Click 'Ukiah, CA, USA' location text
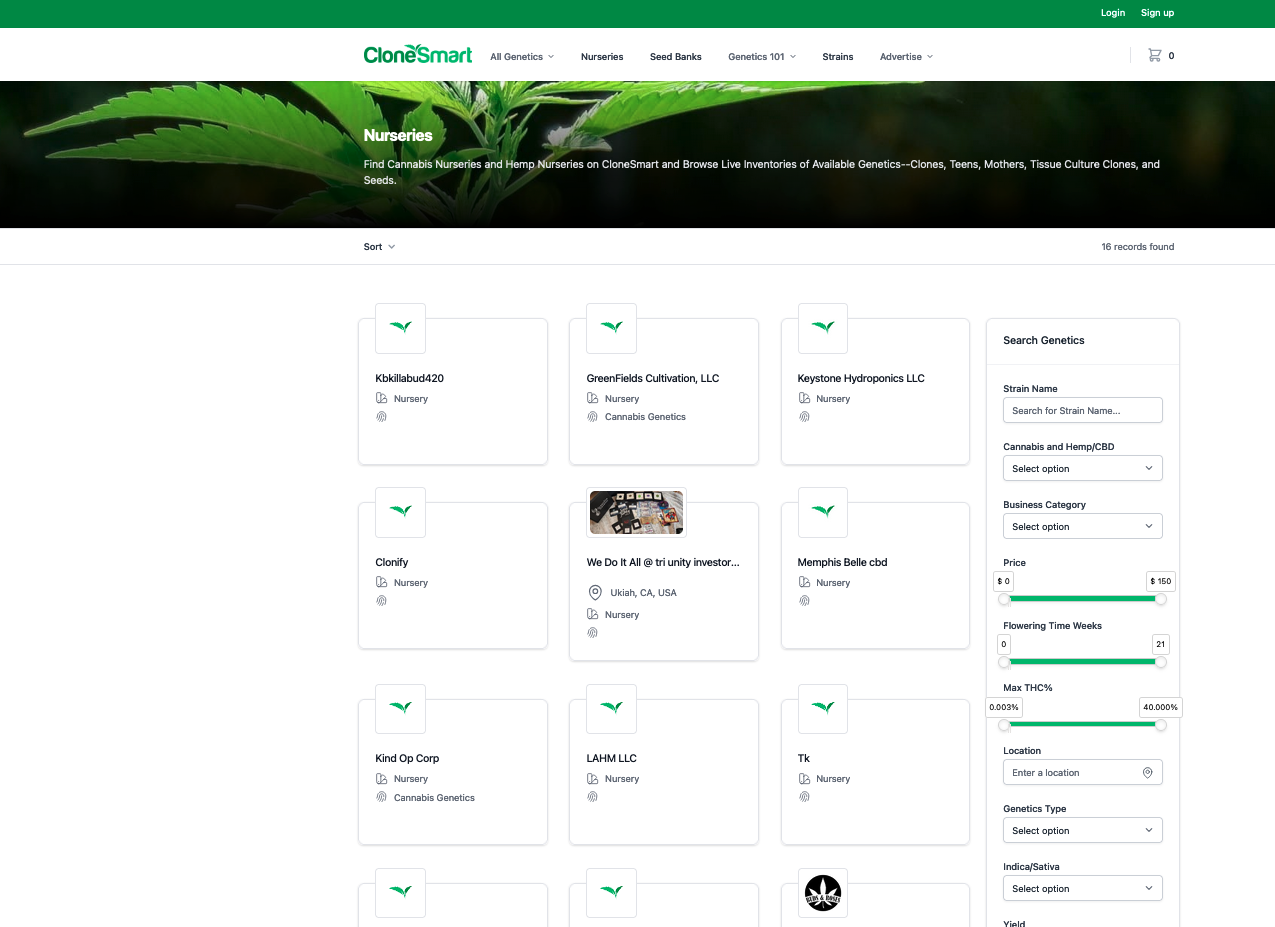 coord(643,593)
